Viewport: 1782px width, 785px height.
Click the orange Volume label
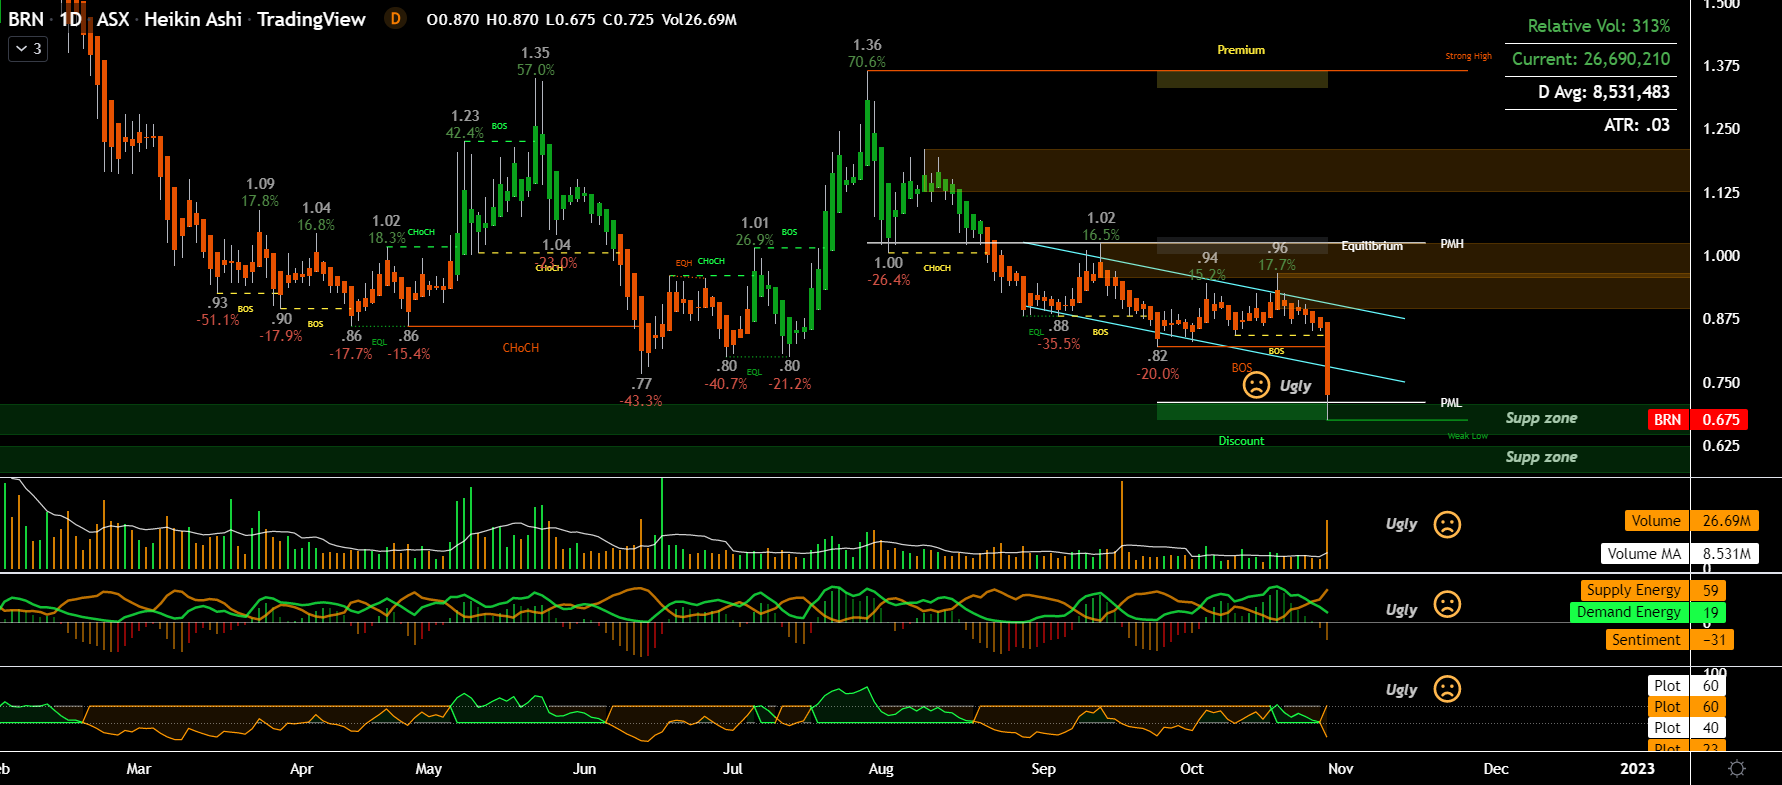[x=1656, y=521]
